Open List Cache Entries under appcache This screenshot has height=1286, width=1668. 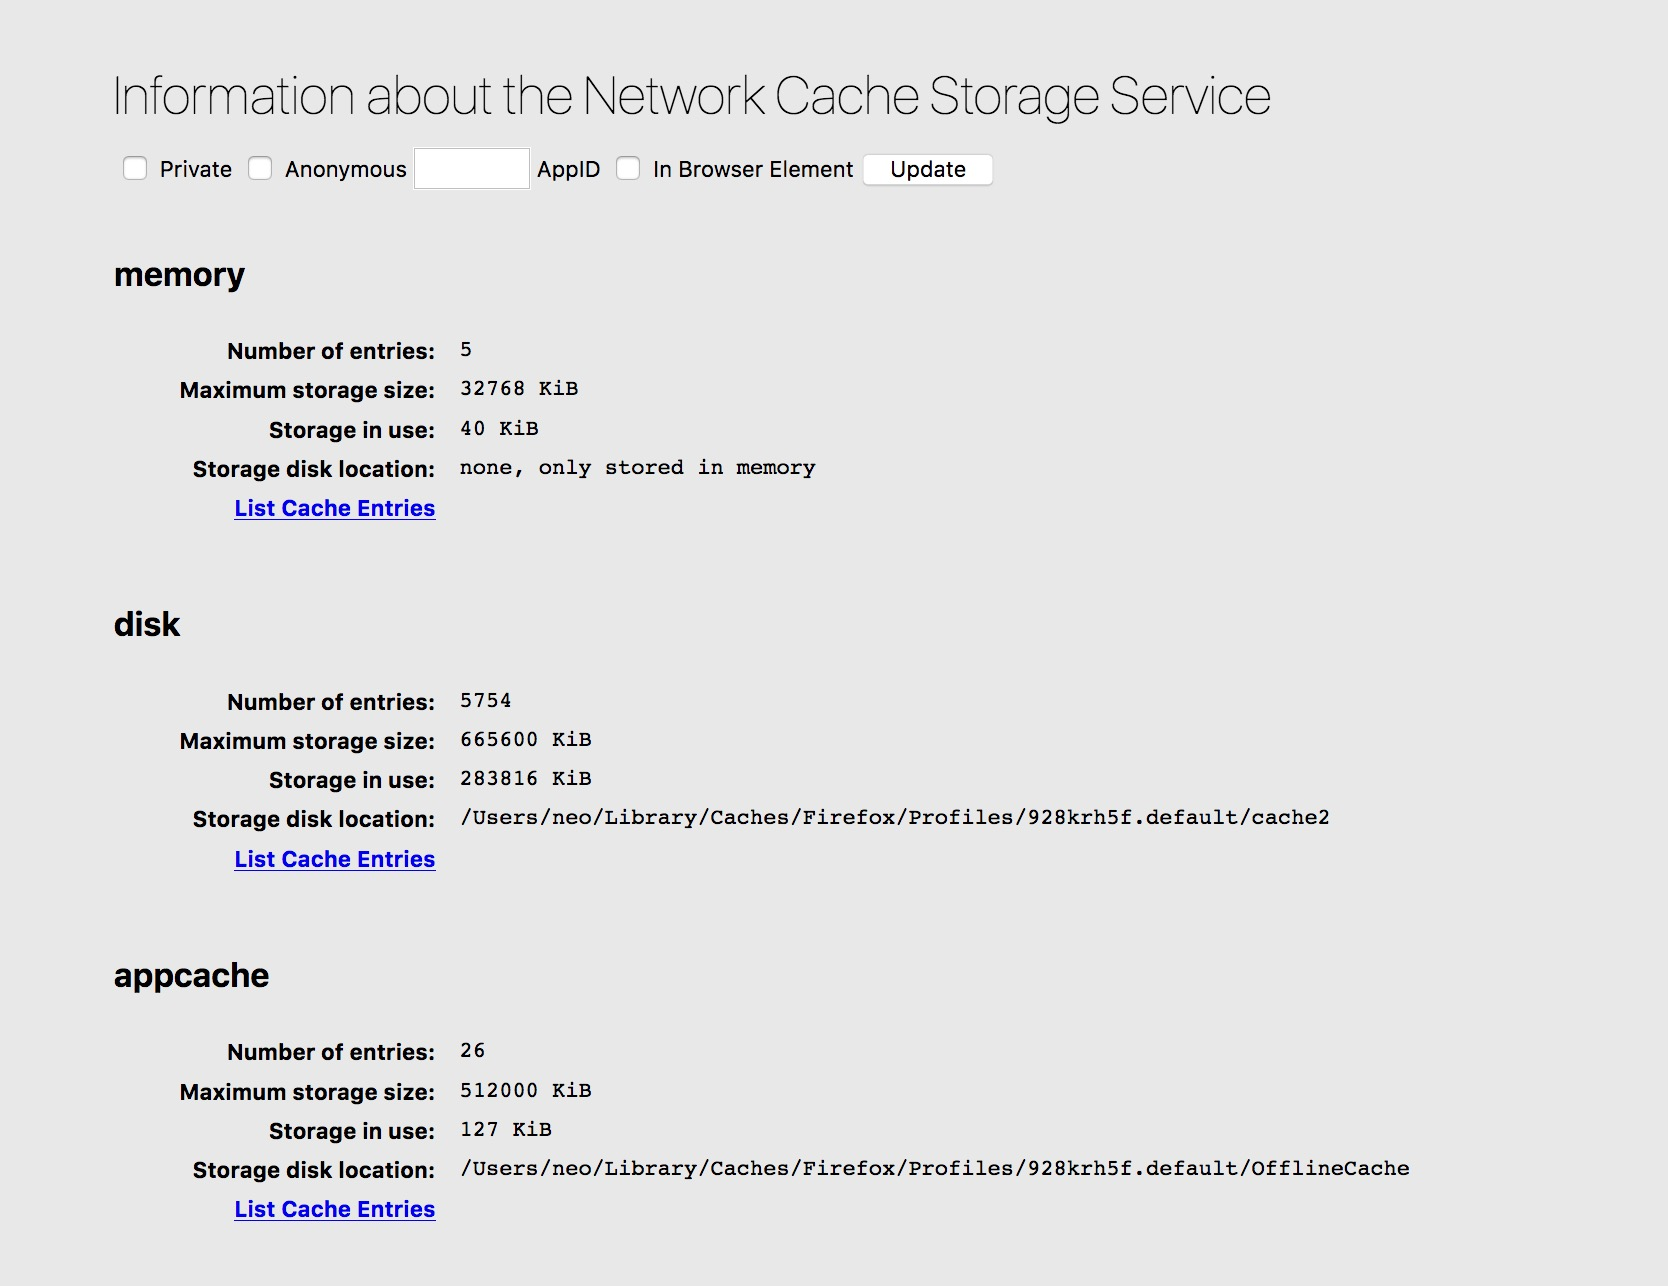tap(334, 1209)
